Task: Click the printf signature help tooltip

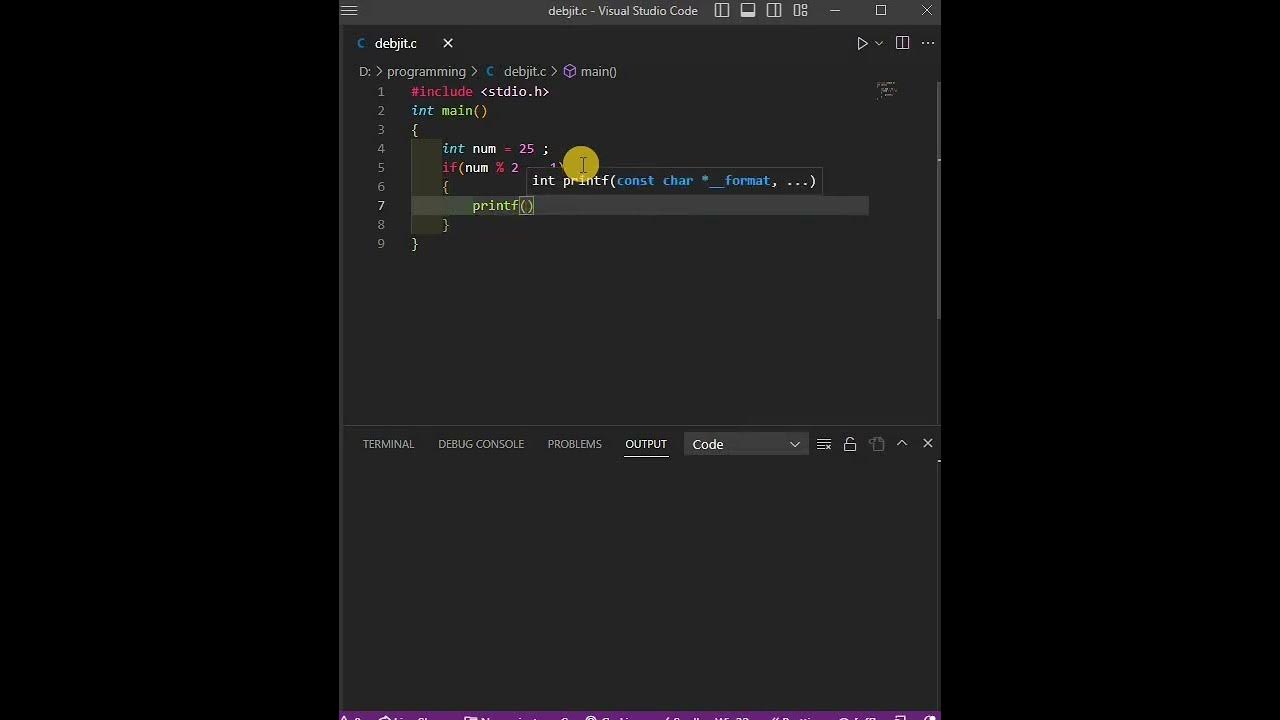Action: click(674, 181)
